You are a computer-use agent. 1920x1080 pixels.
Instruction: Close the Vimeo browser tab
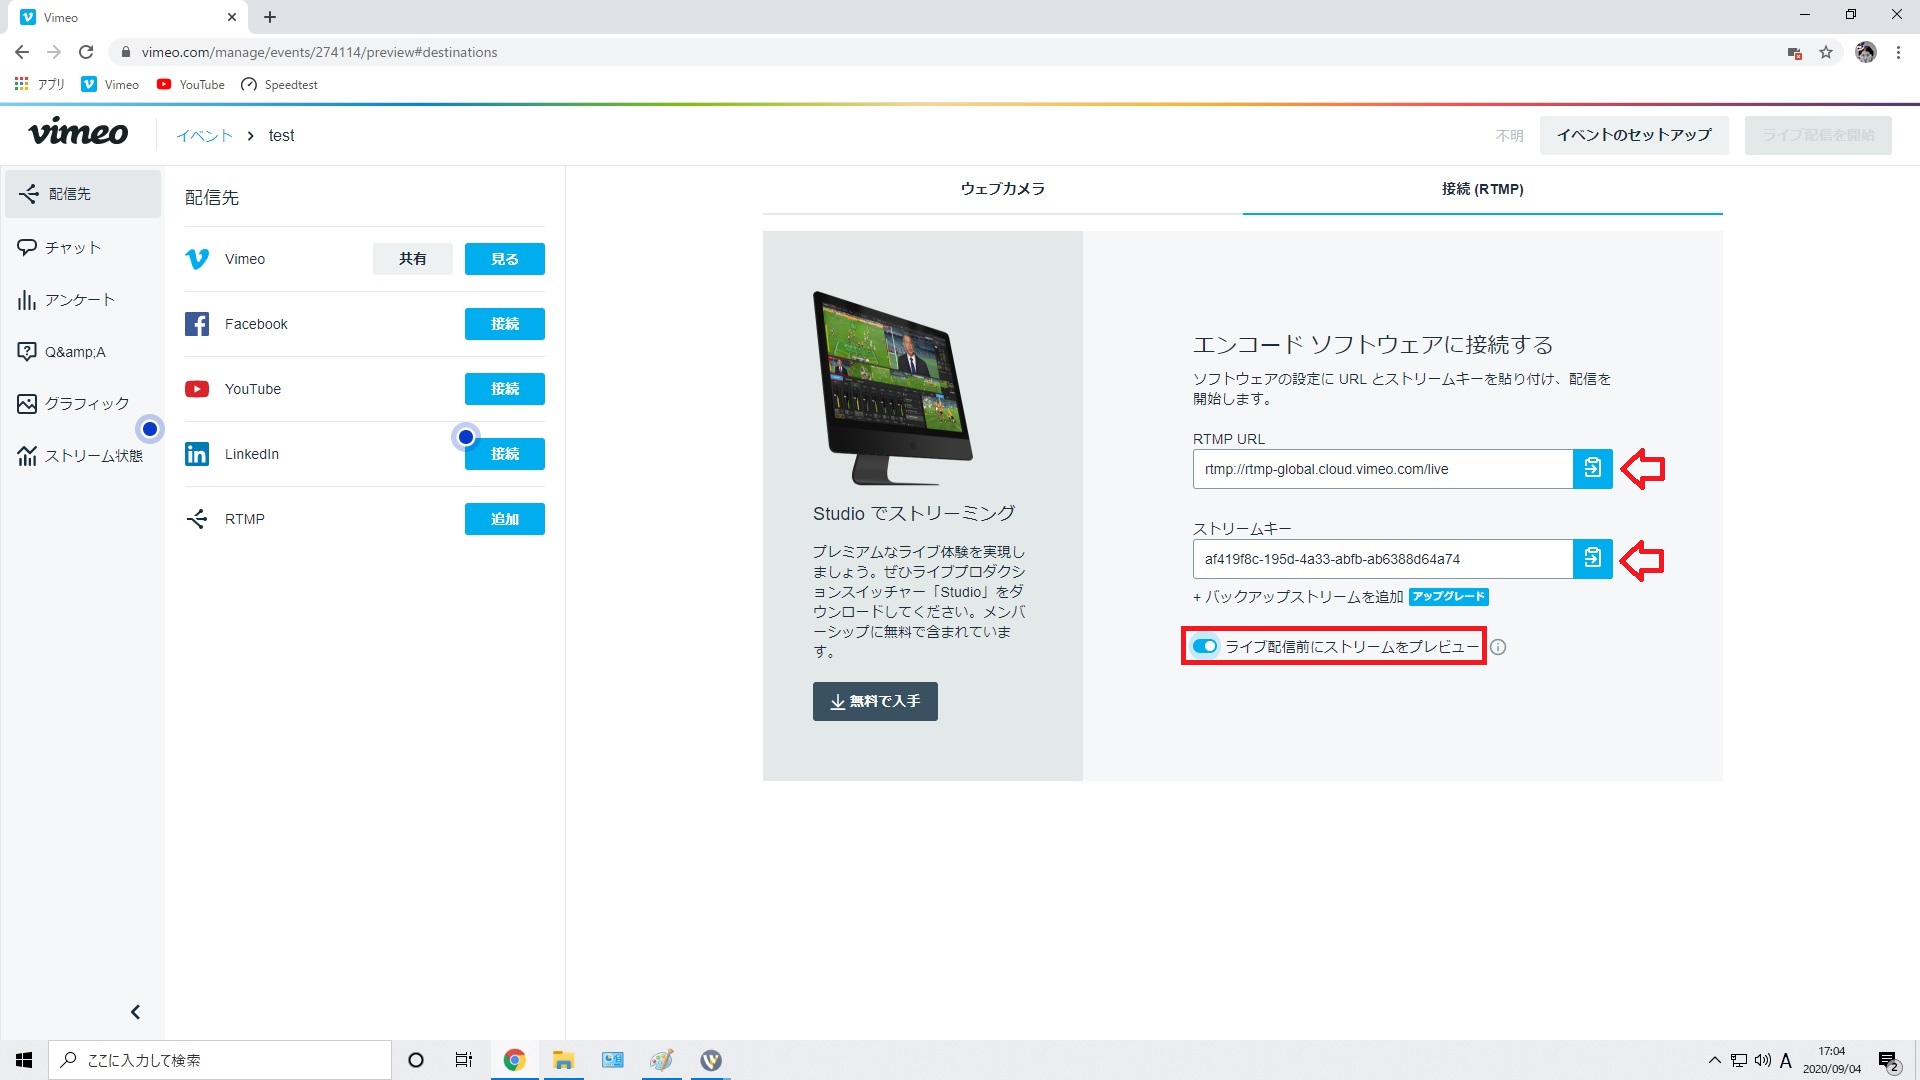tap(232, 17)
